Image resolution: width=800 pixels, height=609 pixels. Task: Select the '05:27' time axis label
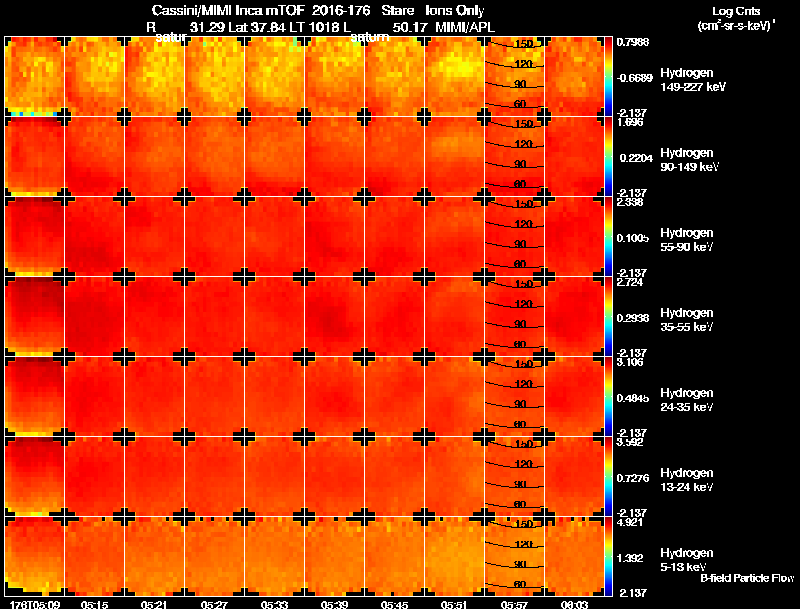[214, 604]
